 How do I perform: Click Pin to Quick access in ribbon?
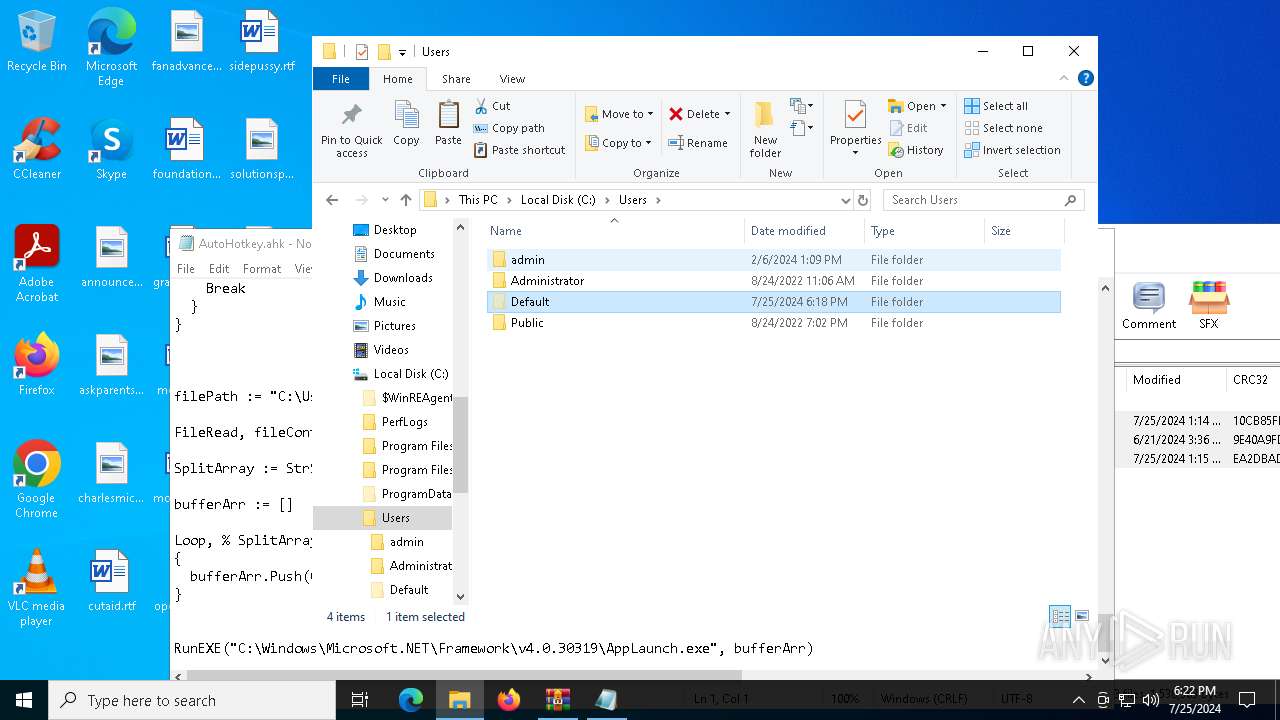[x=351, y=130]
